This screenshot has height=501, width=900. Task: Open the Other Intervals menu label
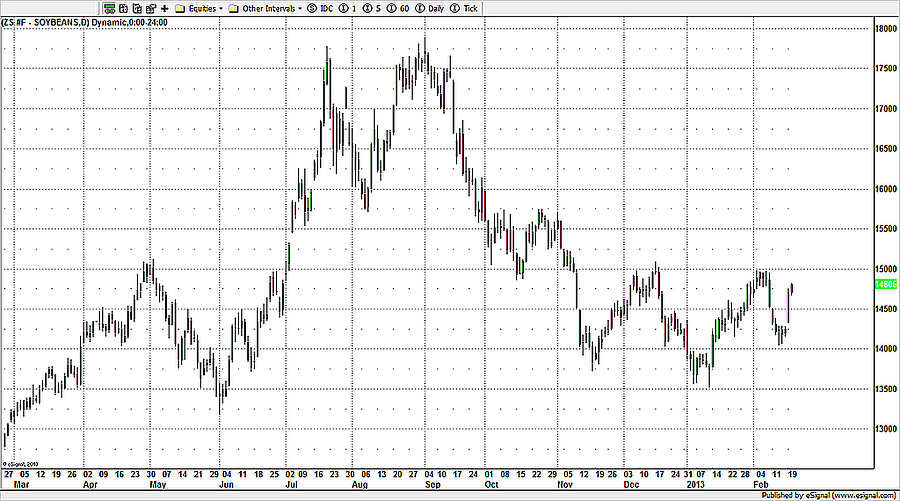point(268,8)
